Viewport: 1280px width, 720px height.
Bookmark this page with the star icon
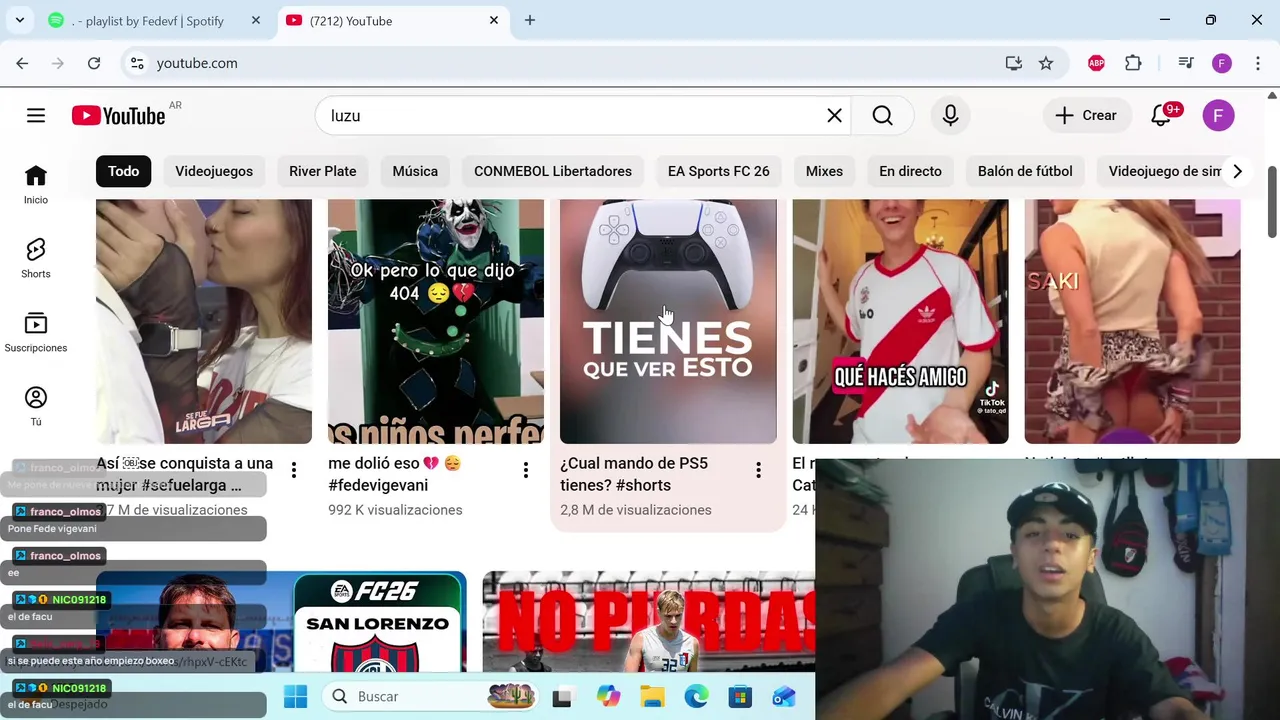tap(1046, 63)
